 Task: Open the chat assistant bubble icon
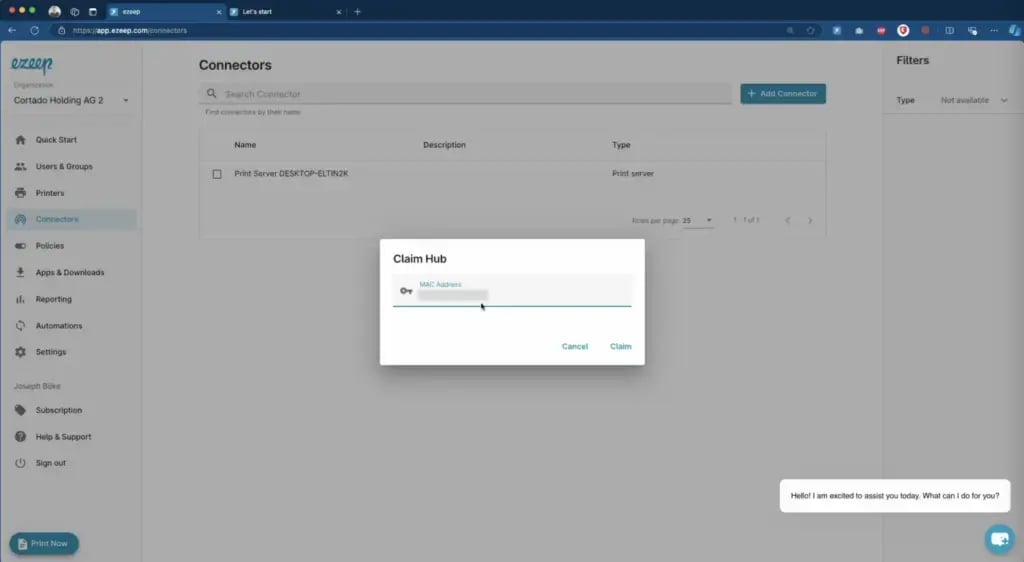tap(999, 539)
